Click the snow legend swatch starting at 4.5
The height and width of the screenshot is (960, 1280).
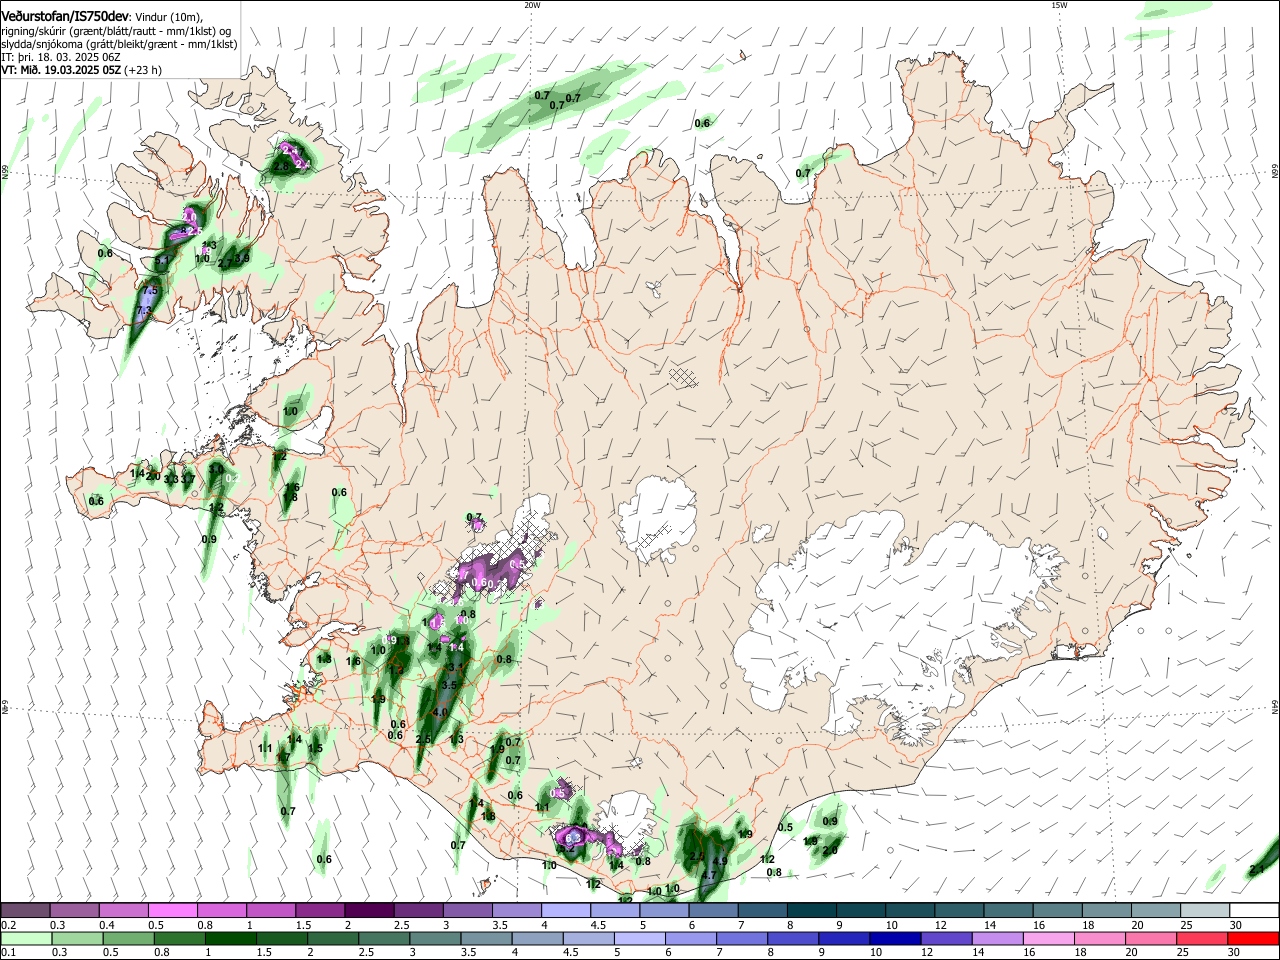615,910
